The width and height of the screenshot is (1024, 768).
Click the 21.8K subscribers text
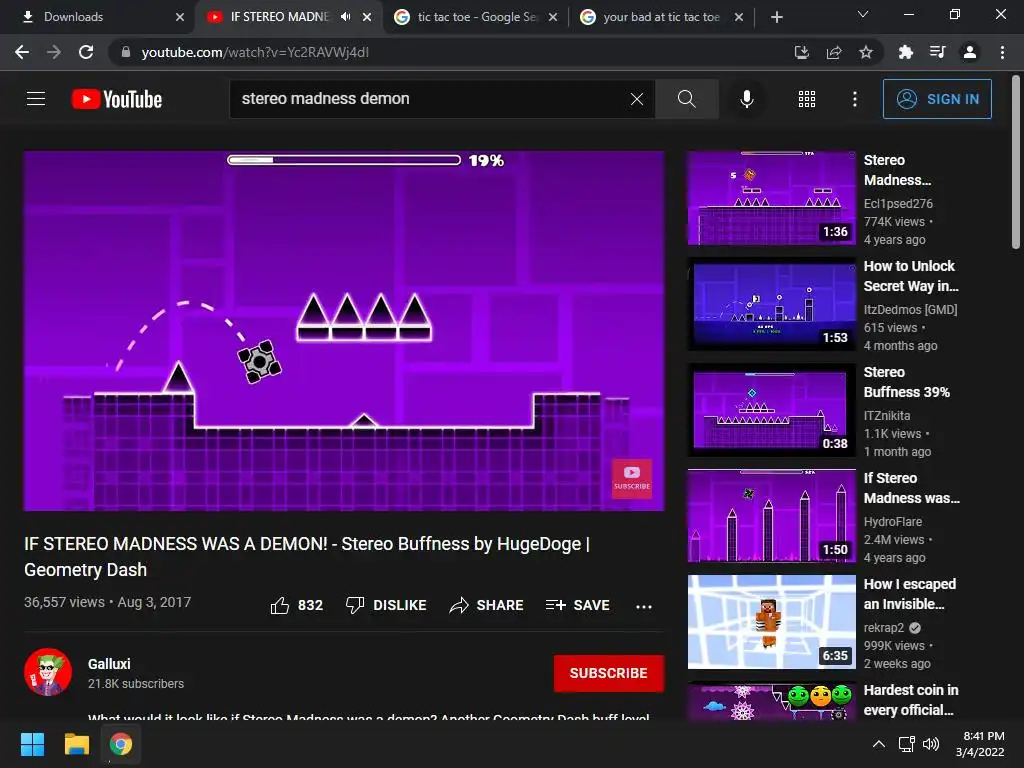point(136,684)
